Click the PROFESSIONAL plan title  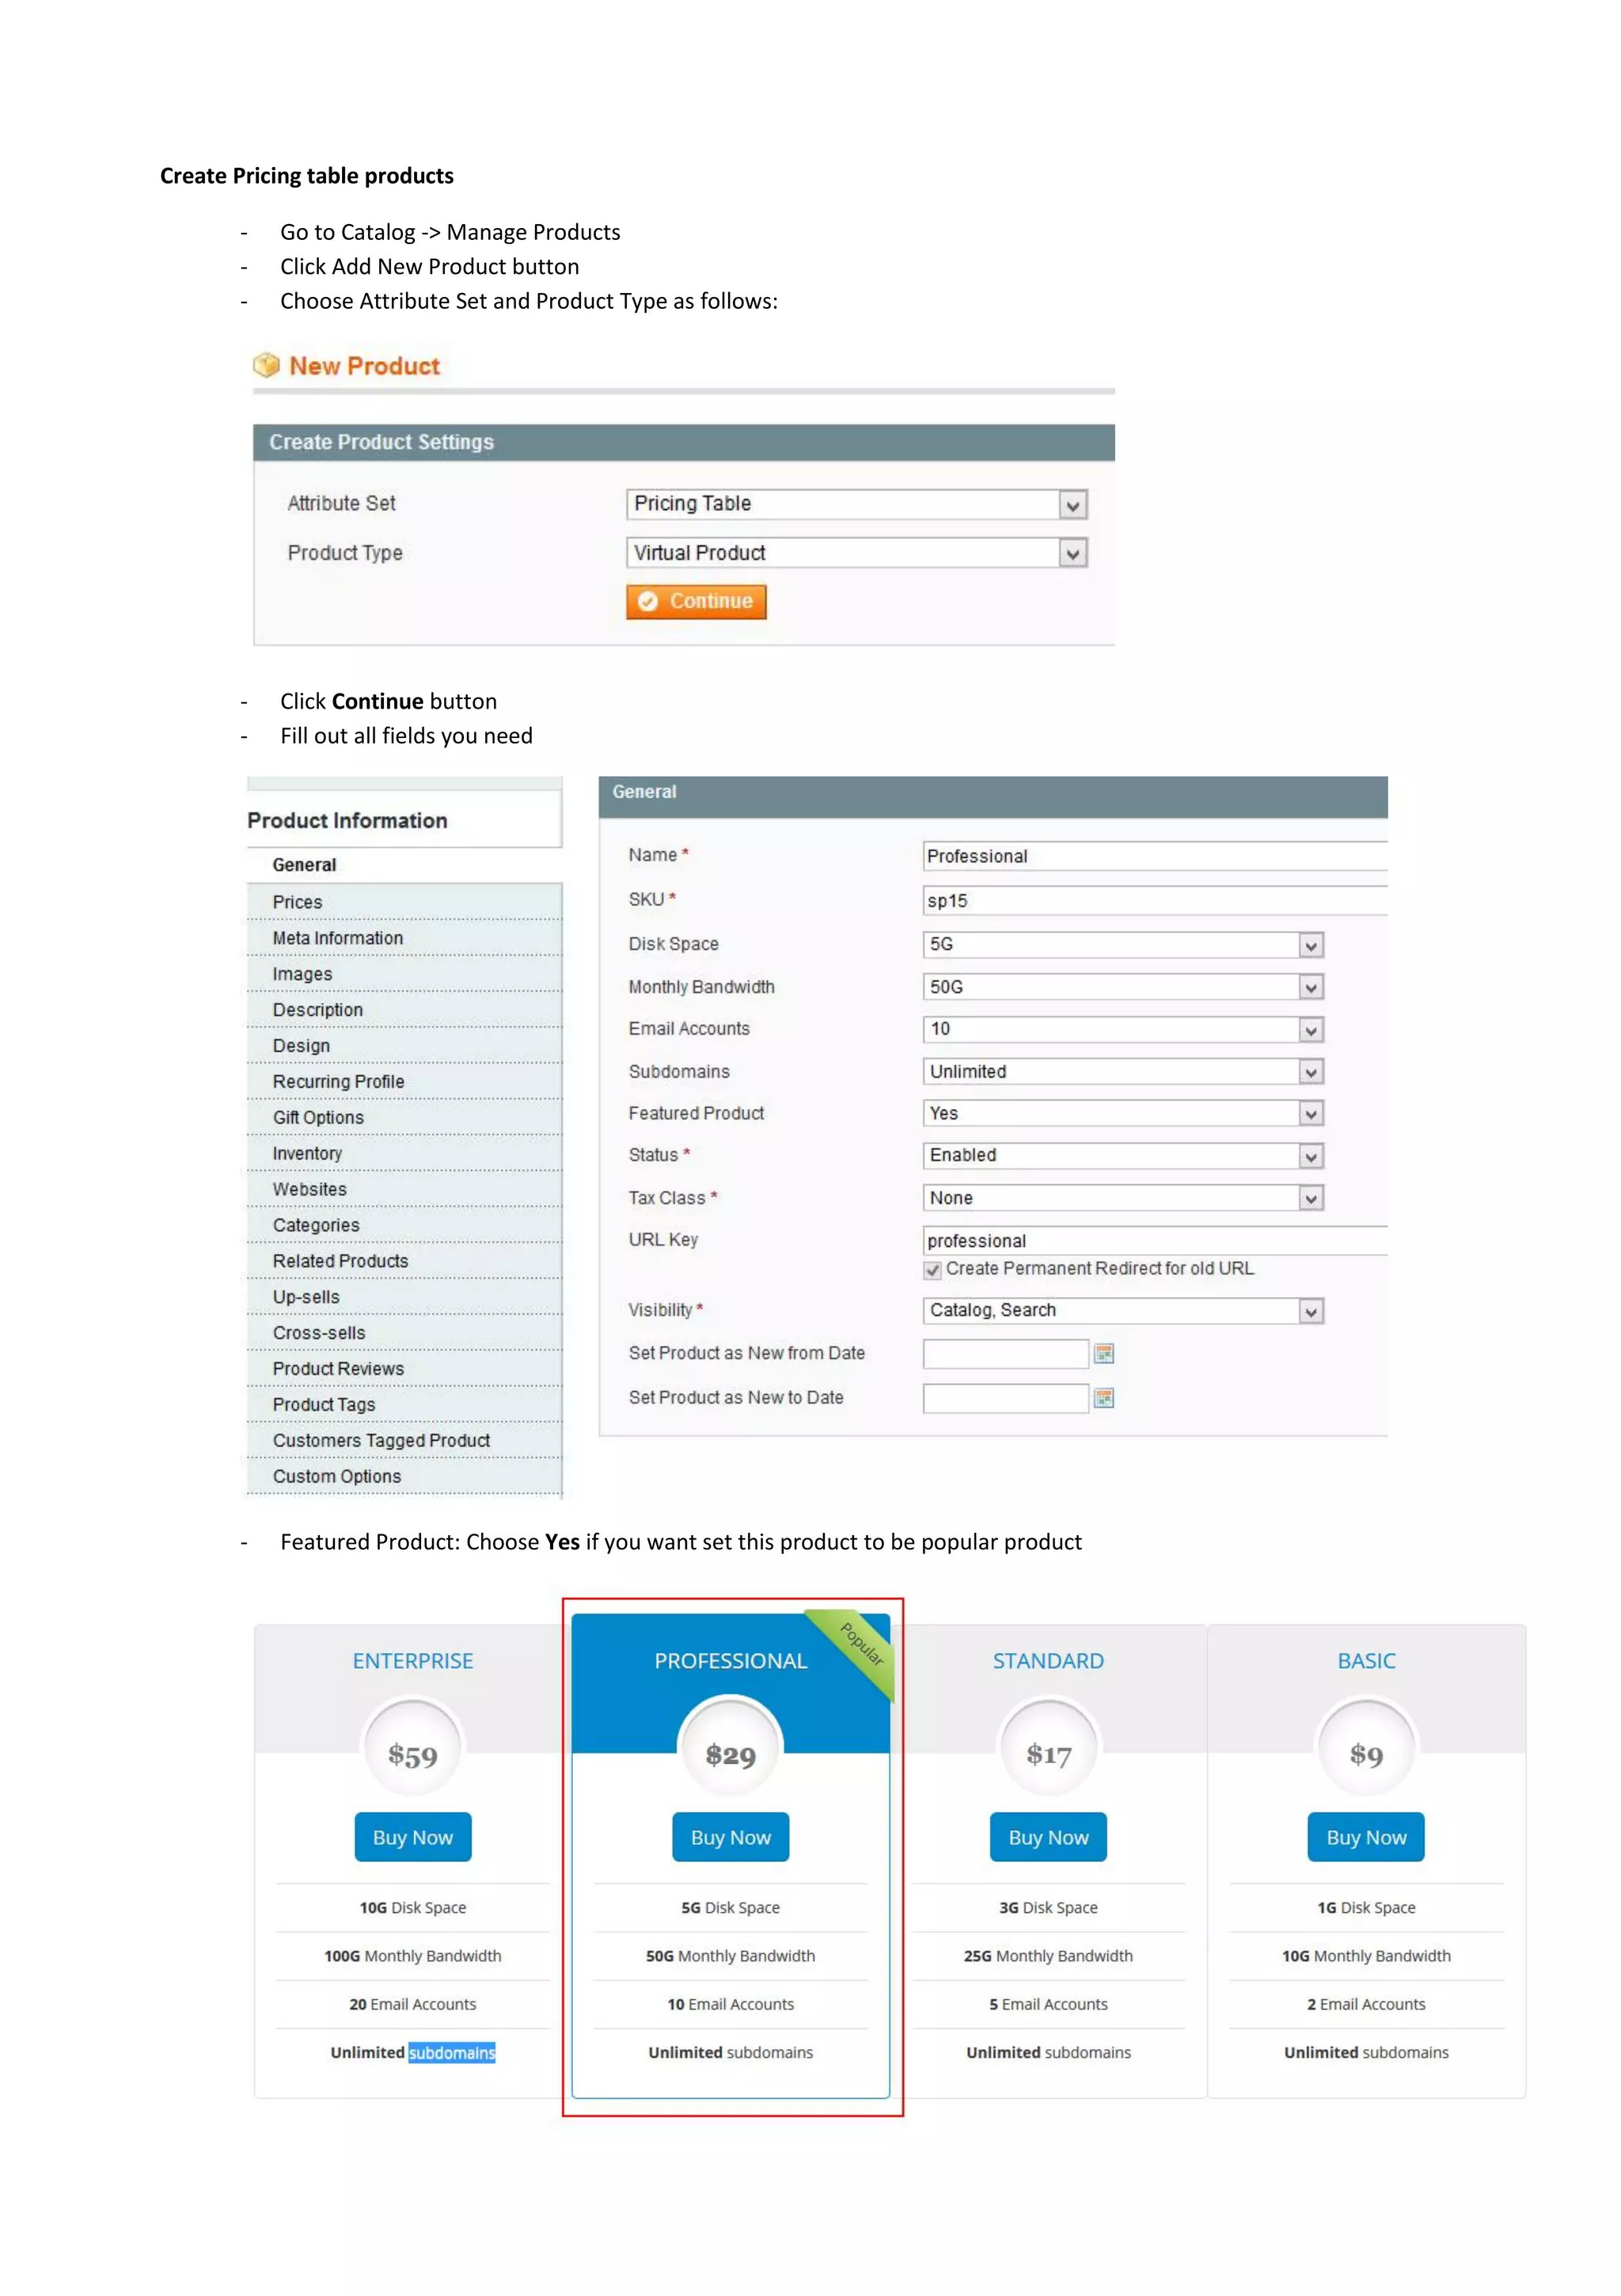pyautogui.click(x=731, y=1661)
